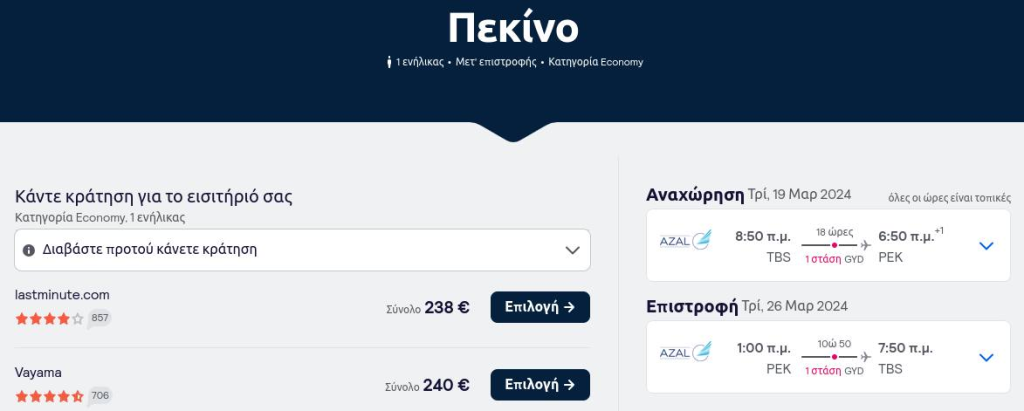This screenshot has height=411, width=1024.
Task: Click departure stop marker at GYD
Action: pos(835,245)
